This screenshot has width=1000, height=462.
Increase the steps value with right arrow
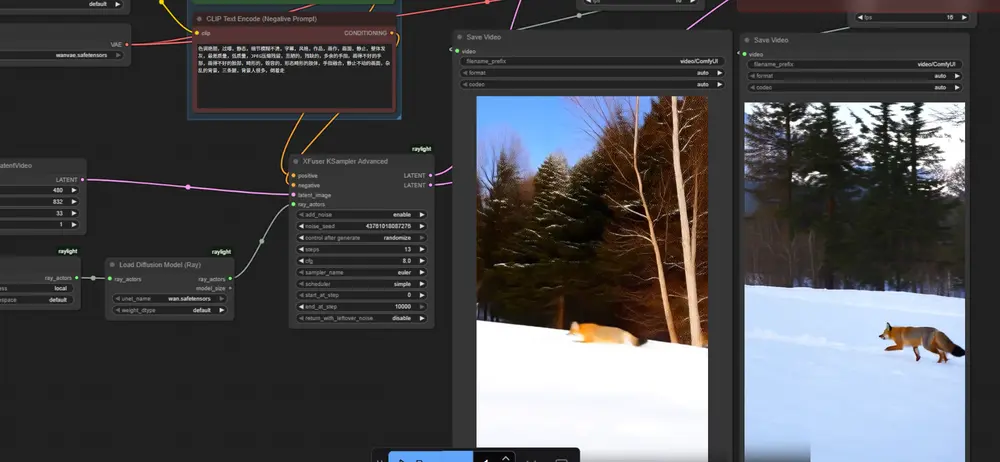click(422, 249)
